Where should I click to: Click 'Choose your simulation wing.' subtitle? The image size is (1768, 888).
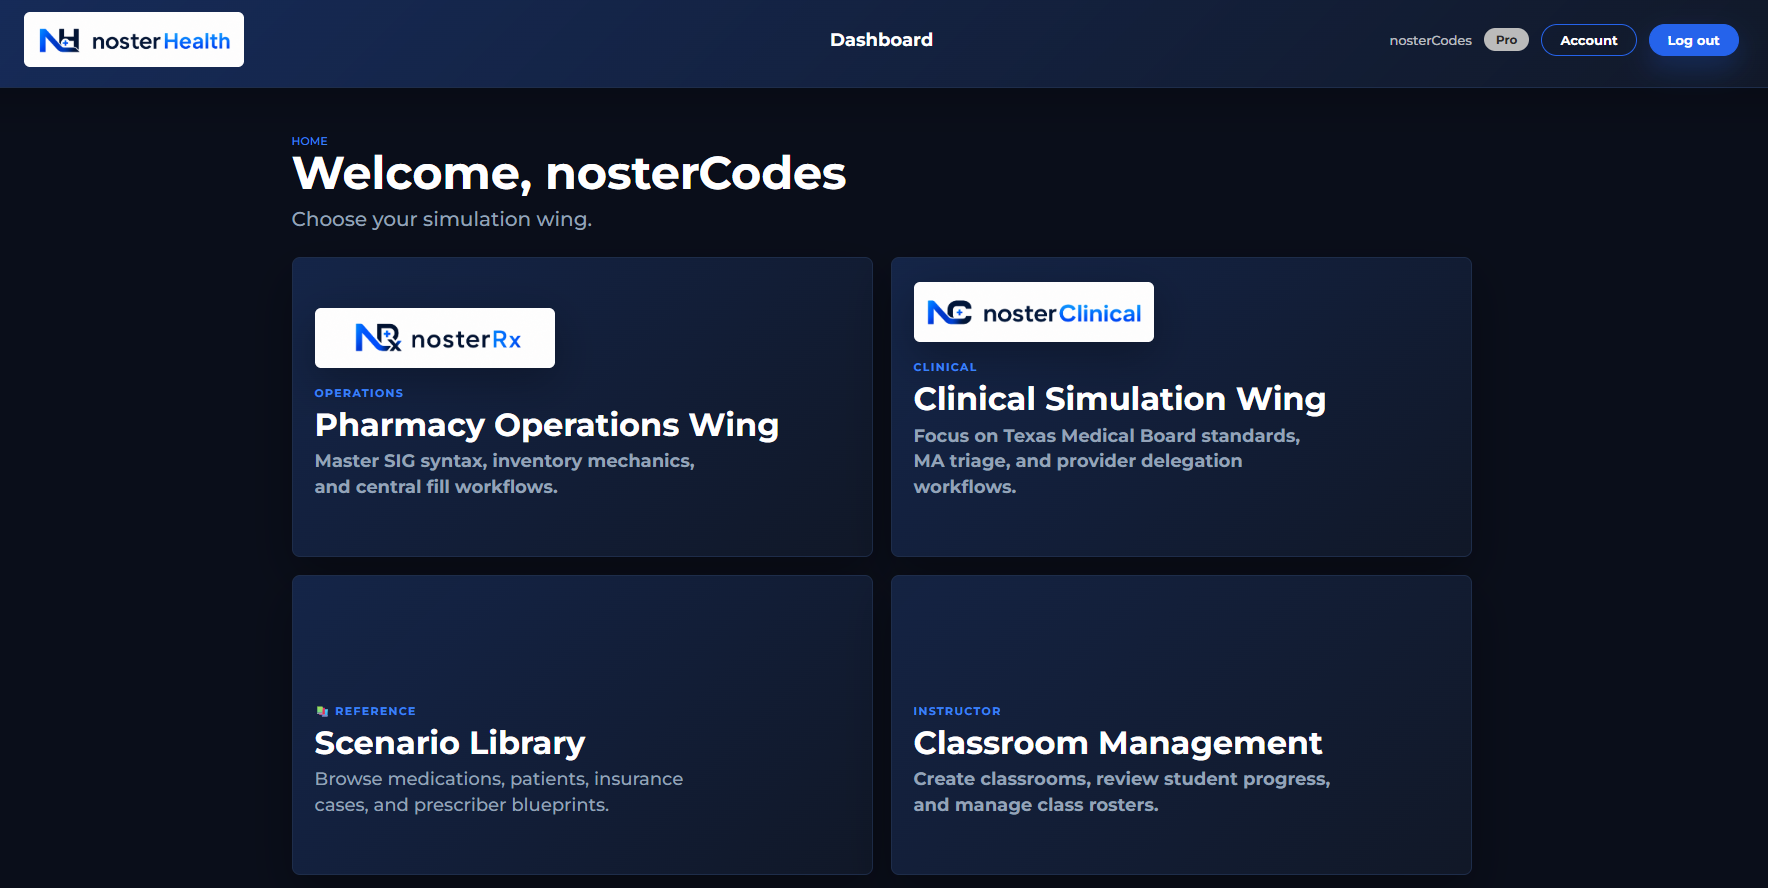[442, 219]
